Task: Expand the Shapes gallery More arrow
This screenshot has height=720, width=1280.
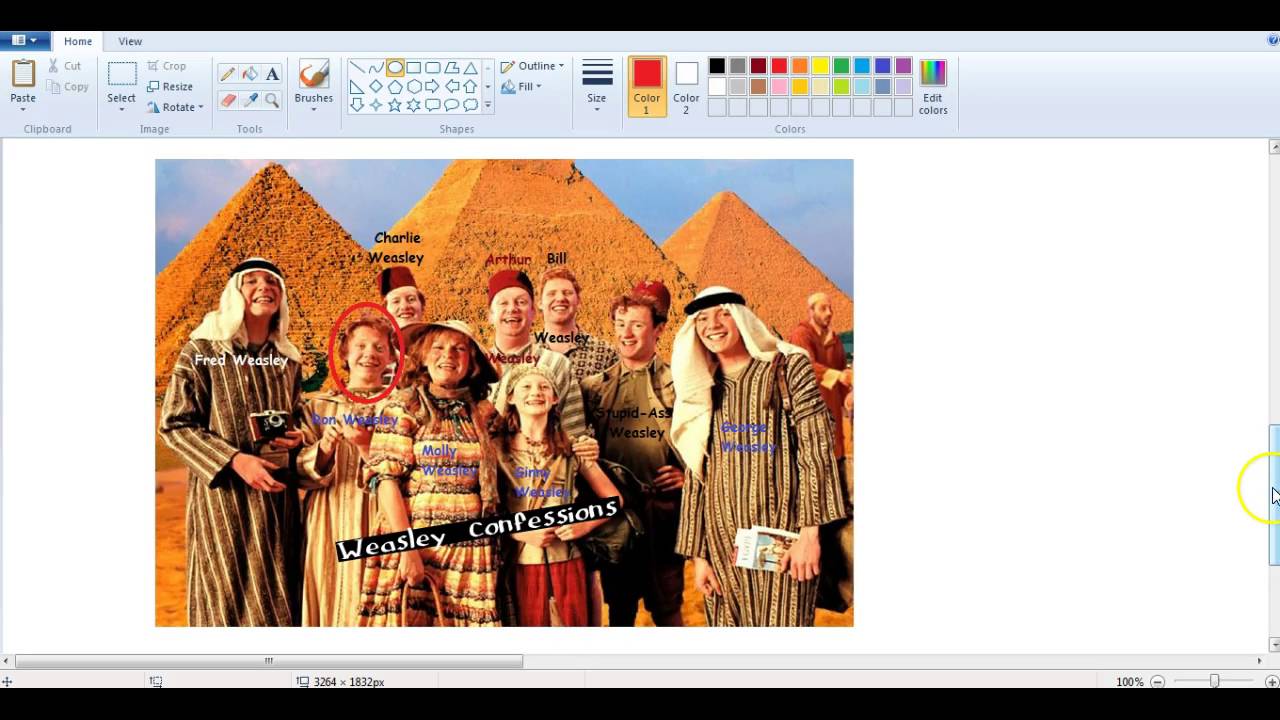Action: [488, 105]
